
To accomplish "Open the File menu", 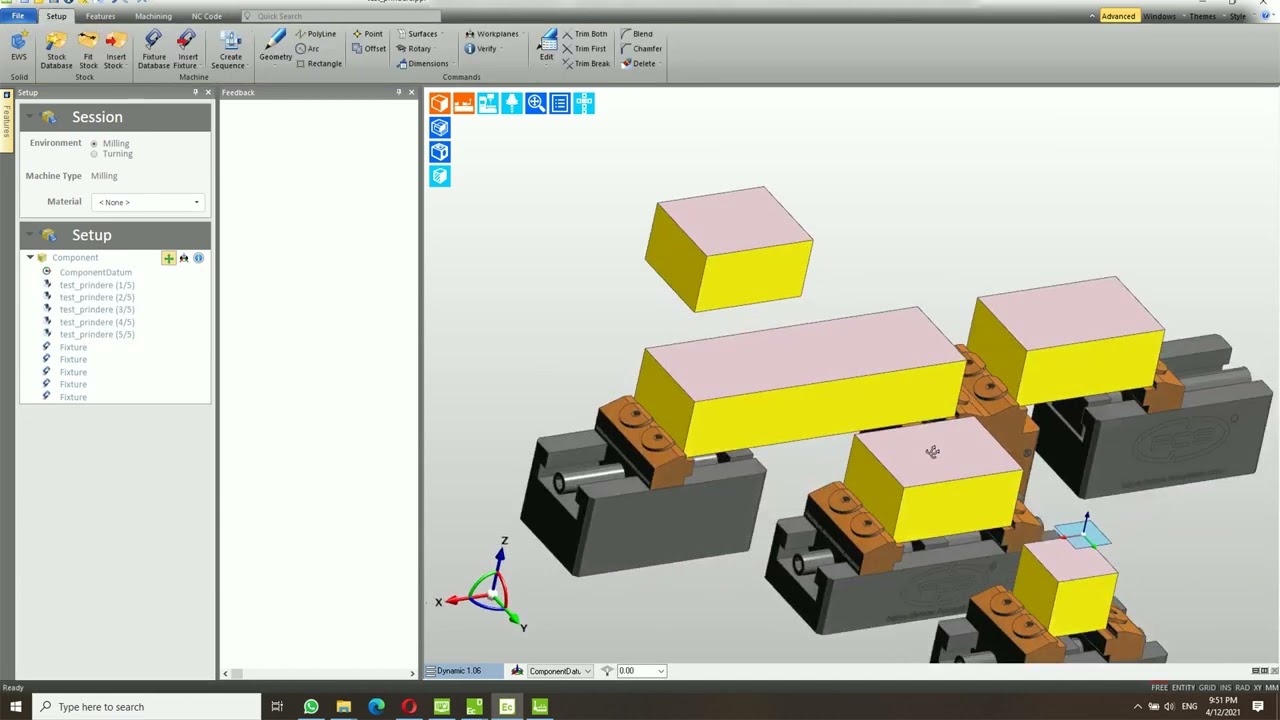I will [x=18, y=16].
